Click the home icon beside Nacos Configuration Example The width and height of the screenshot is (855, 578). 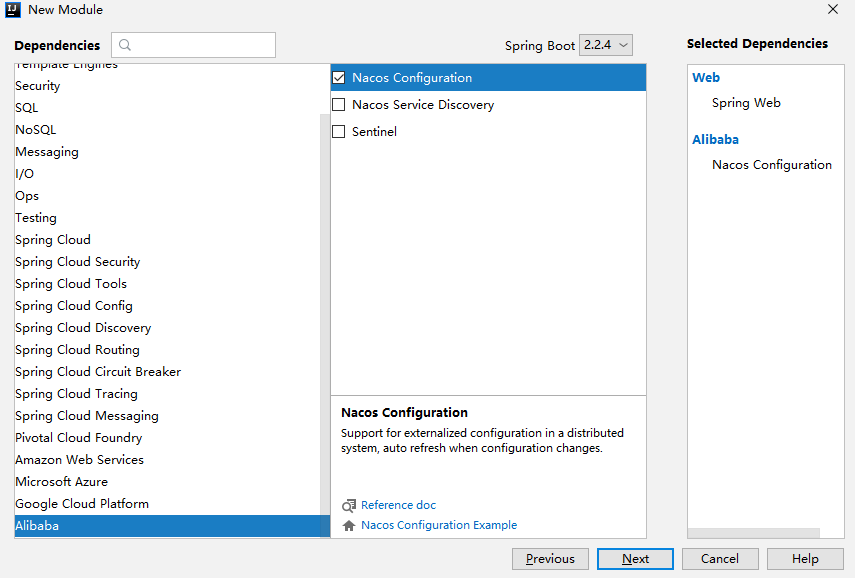point(349,526)
